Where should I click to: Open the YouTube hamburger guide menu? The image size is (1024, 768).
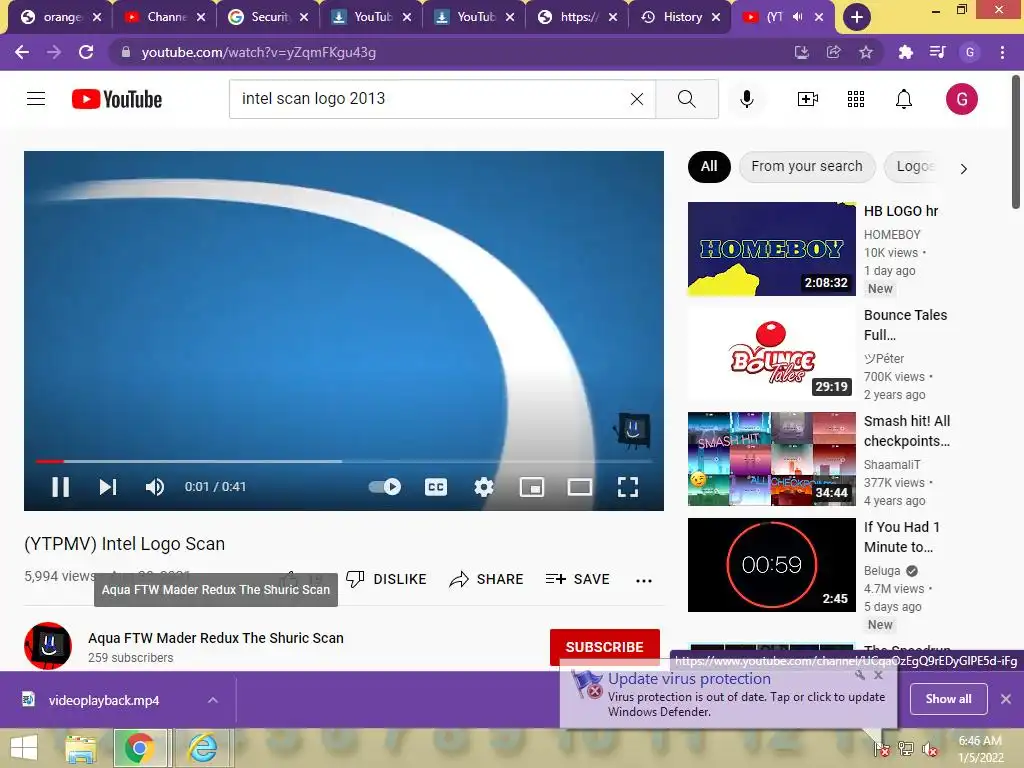[36, 99]
